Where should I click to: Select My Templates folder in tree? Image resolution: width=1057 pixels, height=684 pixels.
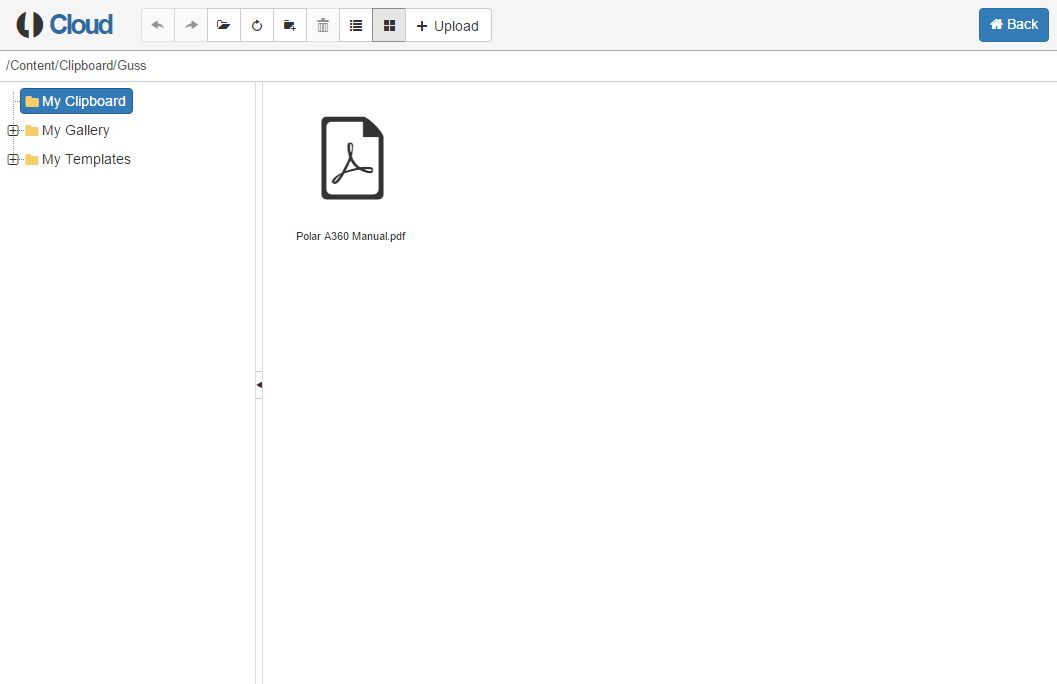[78, 159]
